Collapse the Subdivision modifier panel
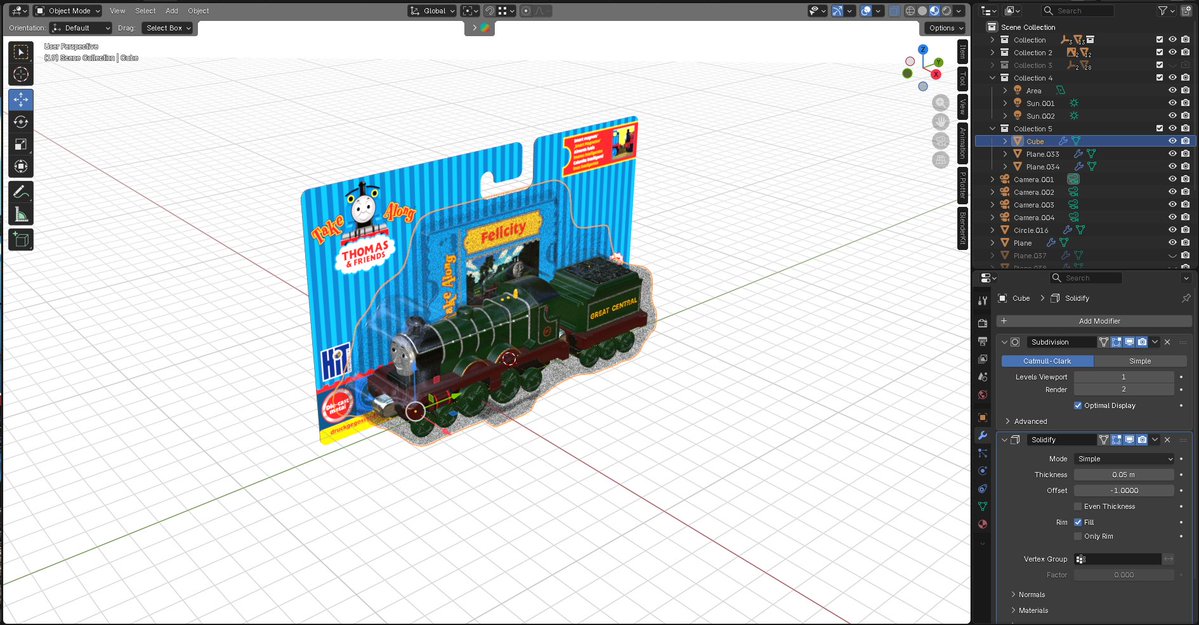Screen dimensions: 1199x625 pos(1004,342)
